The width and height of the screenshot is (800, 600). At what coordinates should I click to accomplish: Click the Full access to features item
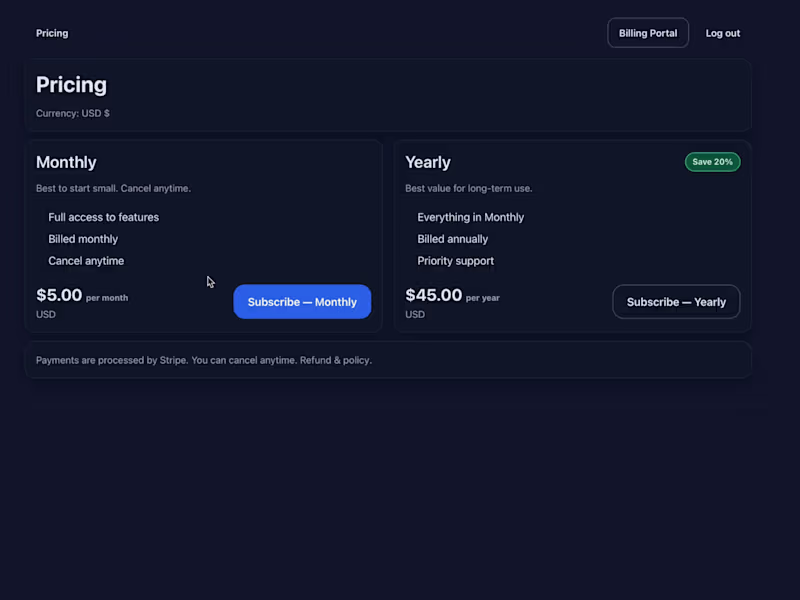pos(103,217)
